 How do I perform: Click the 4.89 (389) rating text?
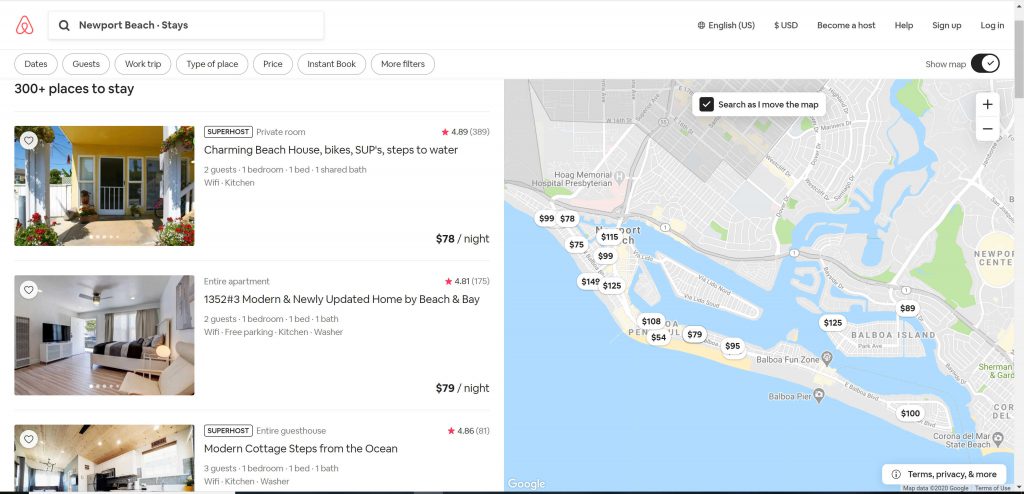465,132
